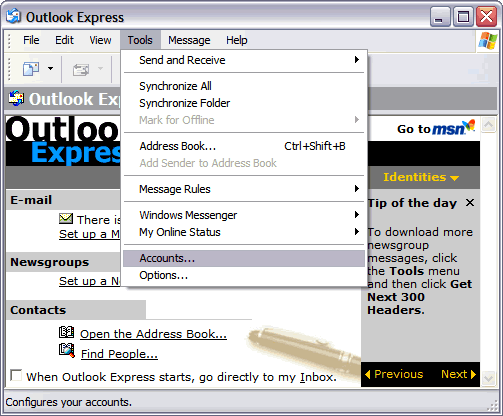The width and height of the screenshot is (503, 416).
Task: Open the Message menu
Action: coord(189,40)
